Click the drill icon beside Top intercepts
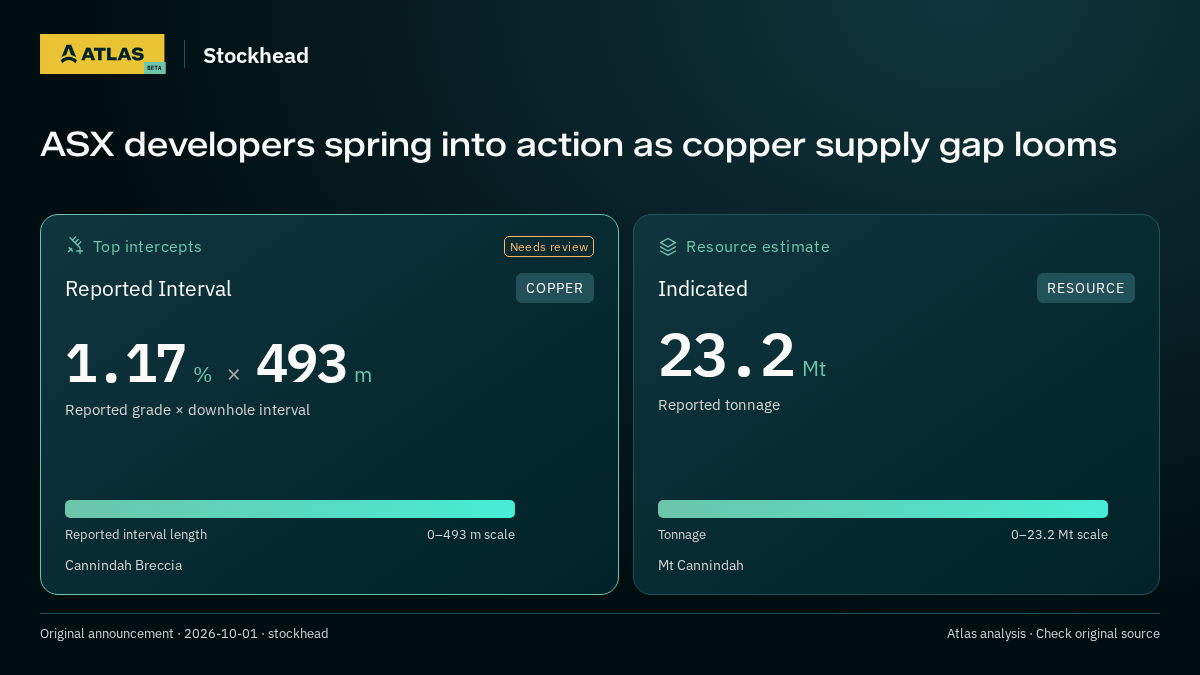Viewport: 1200px width, 675px height. [x=75, y=246]
